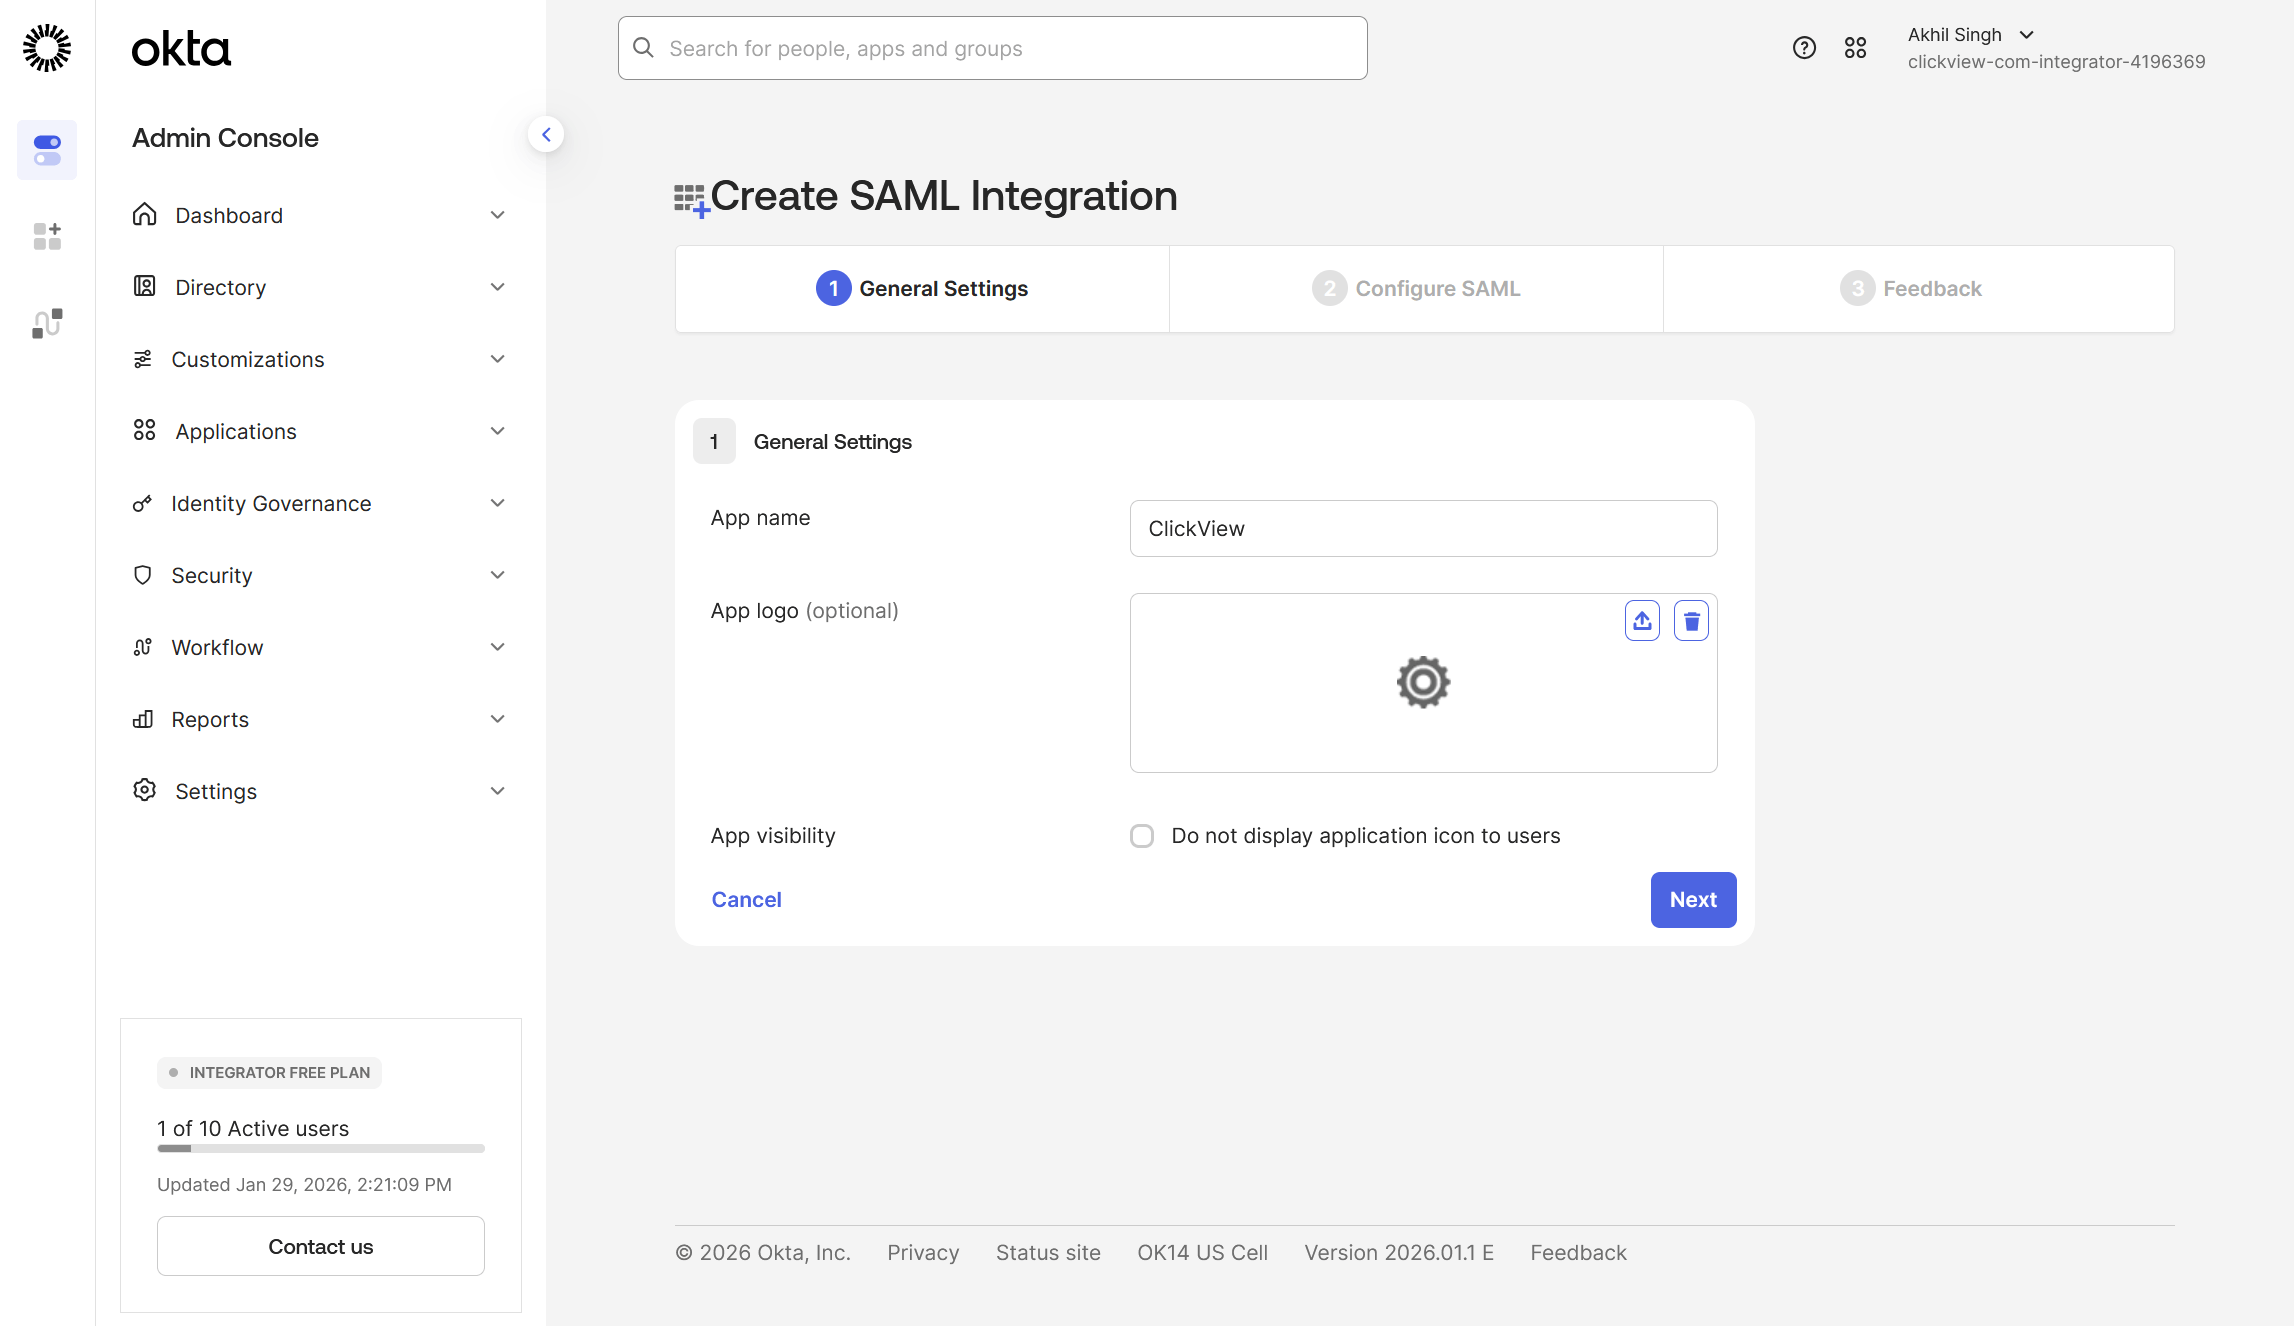Click the App name input field
Viewport: 2294px width, 1326px height.
click(x=1423, y=529)
